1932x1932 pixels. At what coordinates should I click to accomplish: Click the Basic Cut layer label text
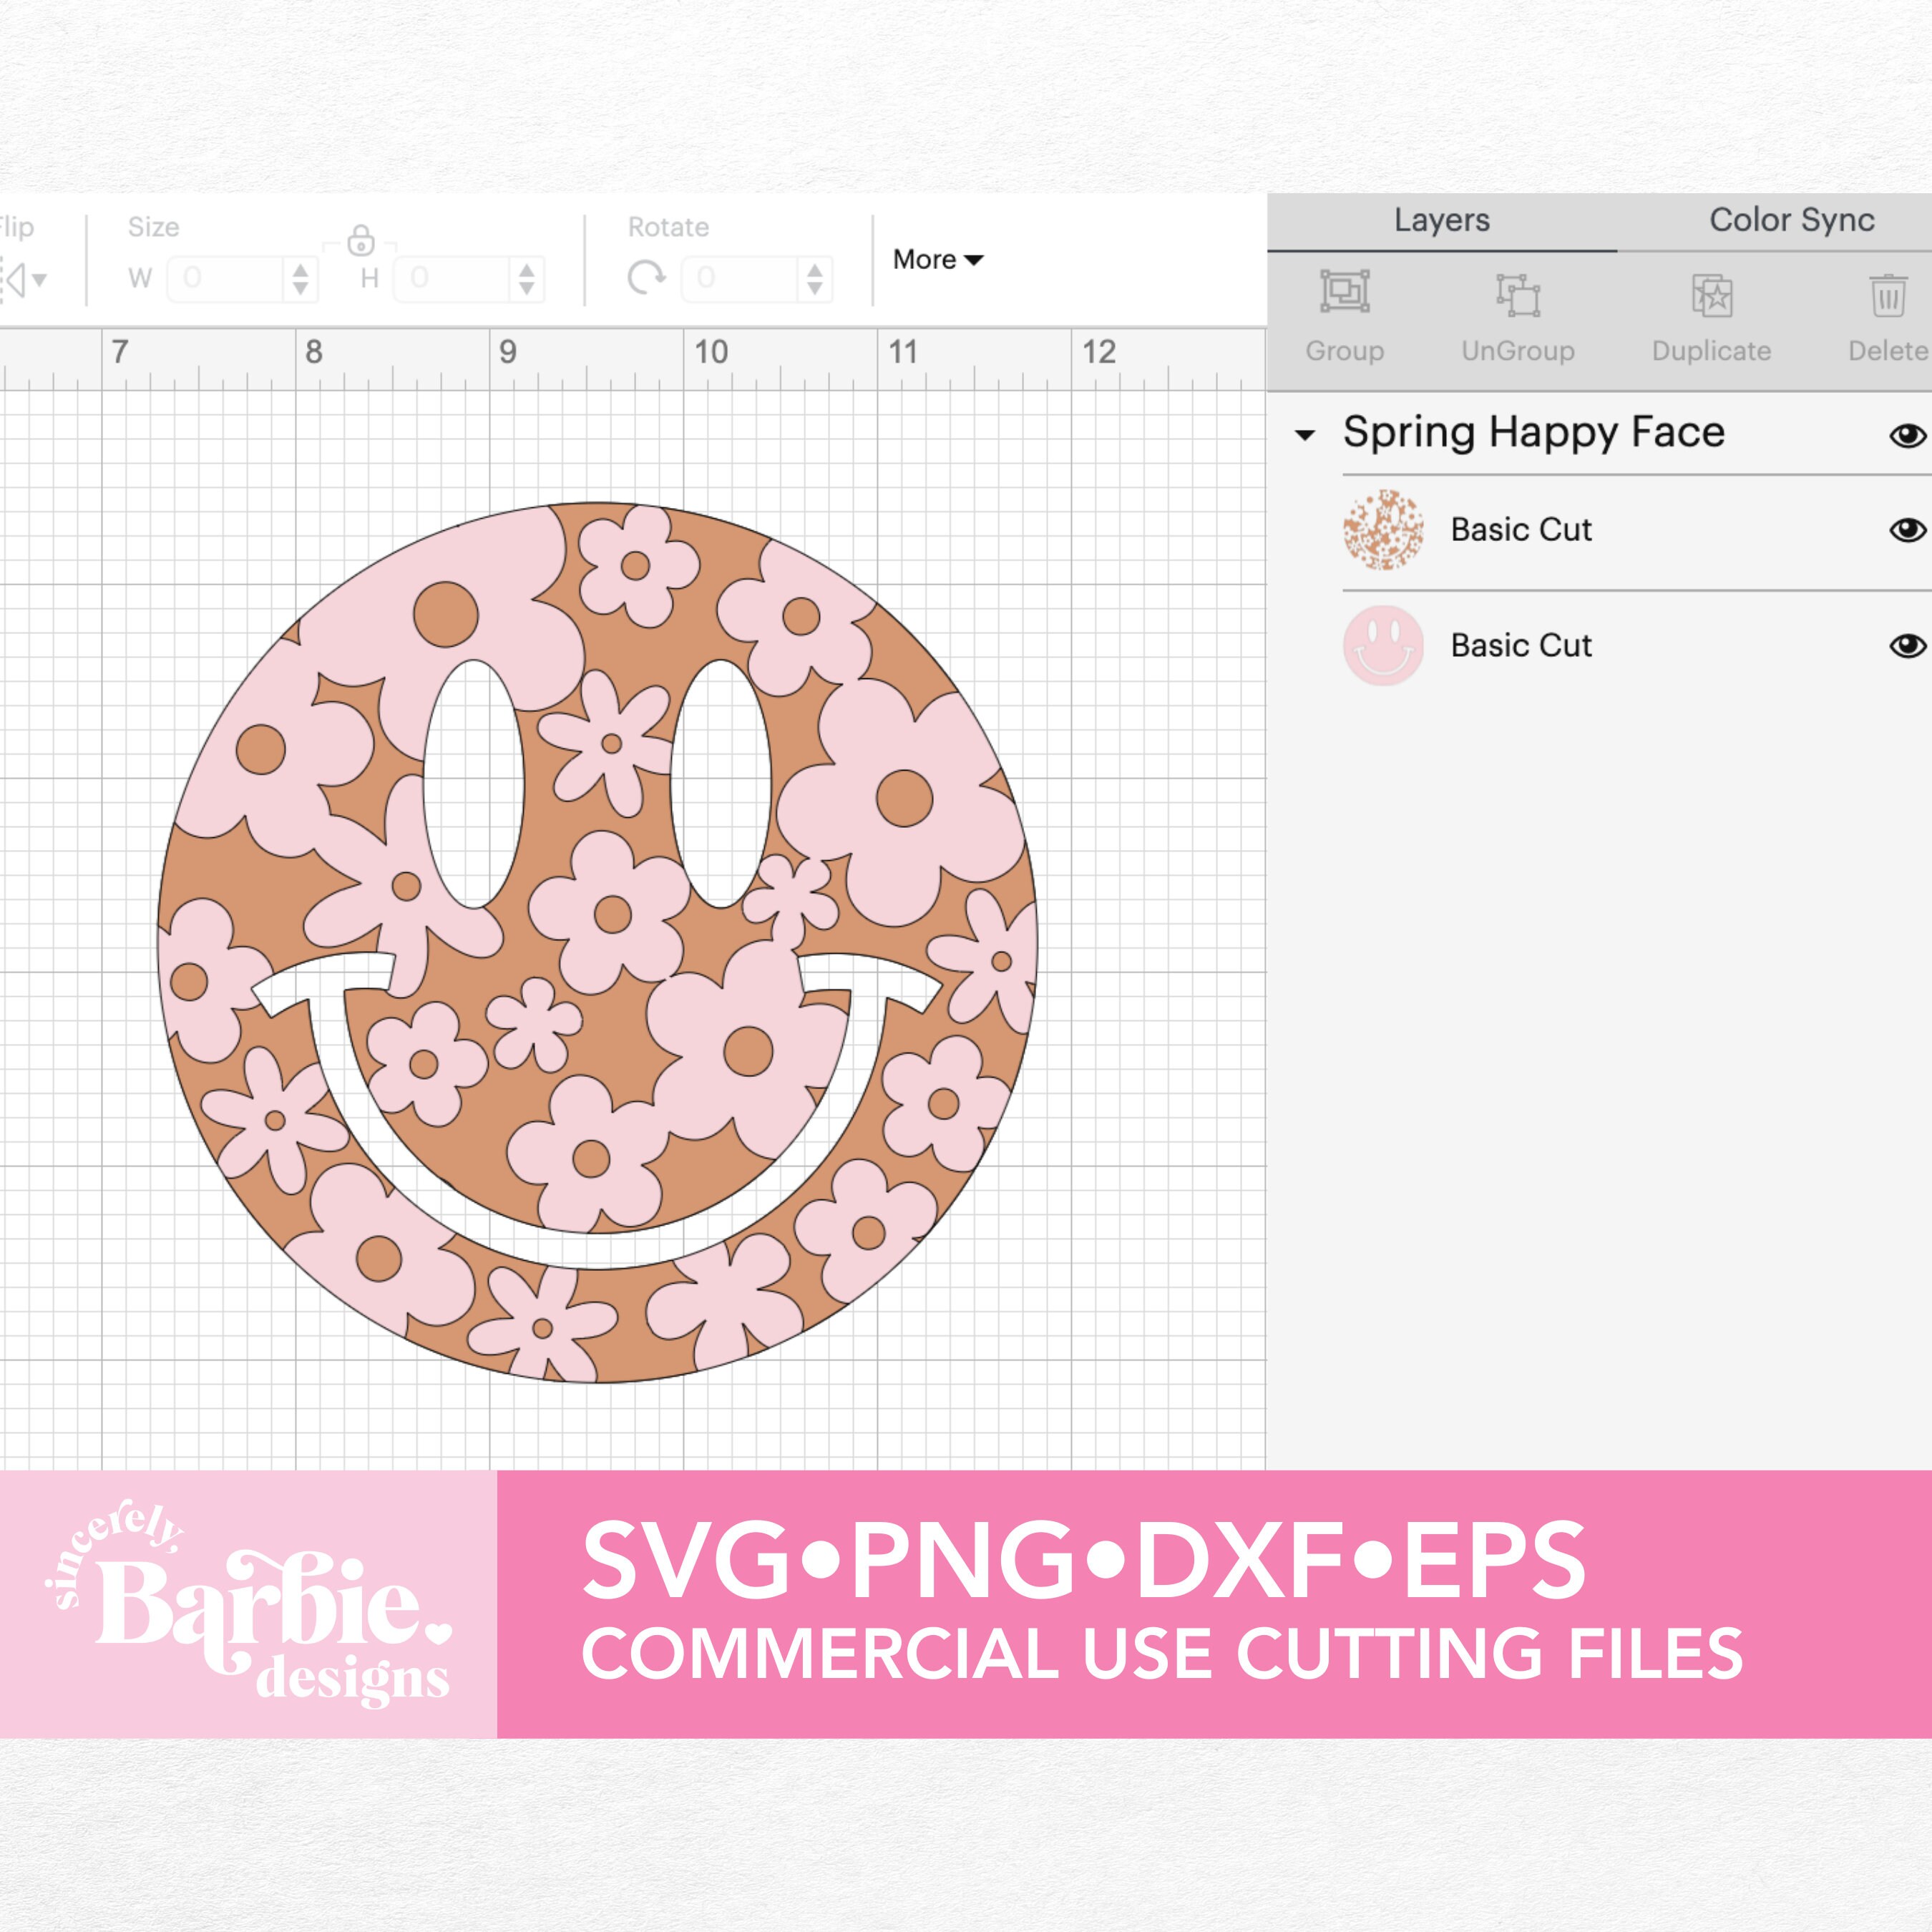(1520, 530)
